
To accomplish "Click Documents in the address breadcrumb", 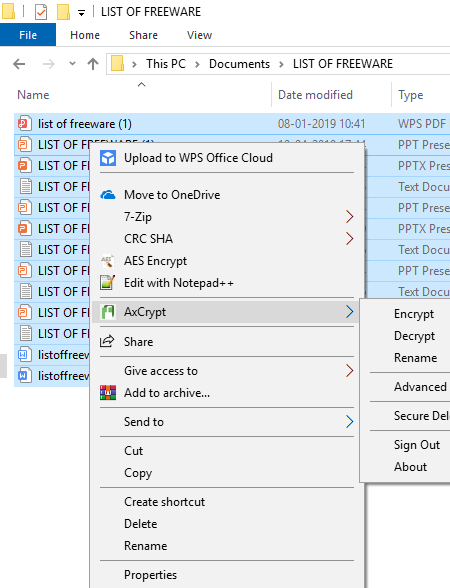I will click(239, 64).
